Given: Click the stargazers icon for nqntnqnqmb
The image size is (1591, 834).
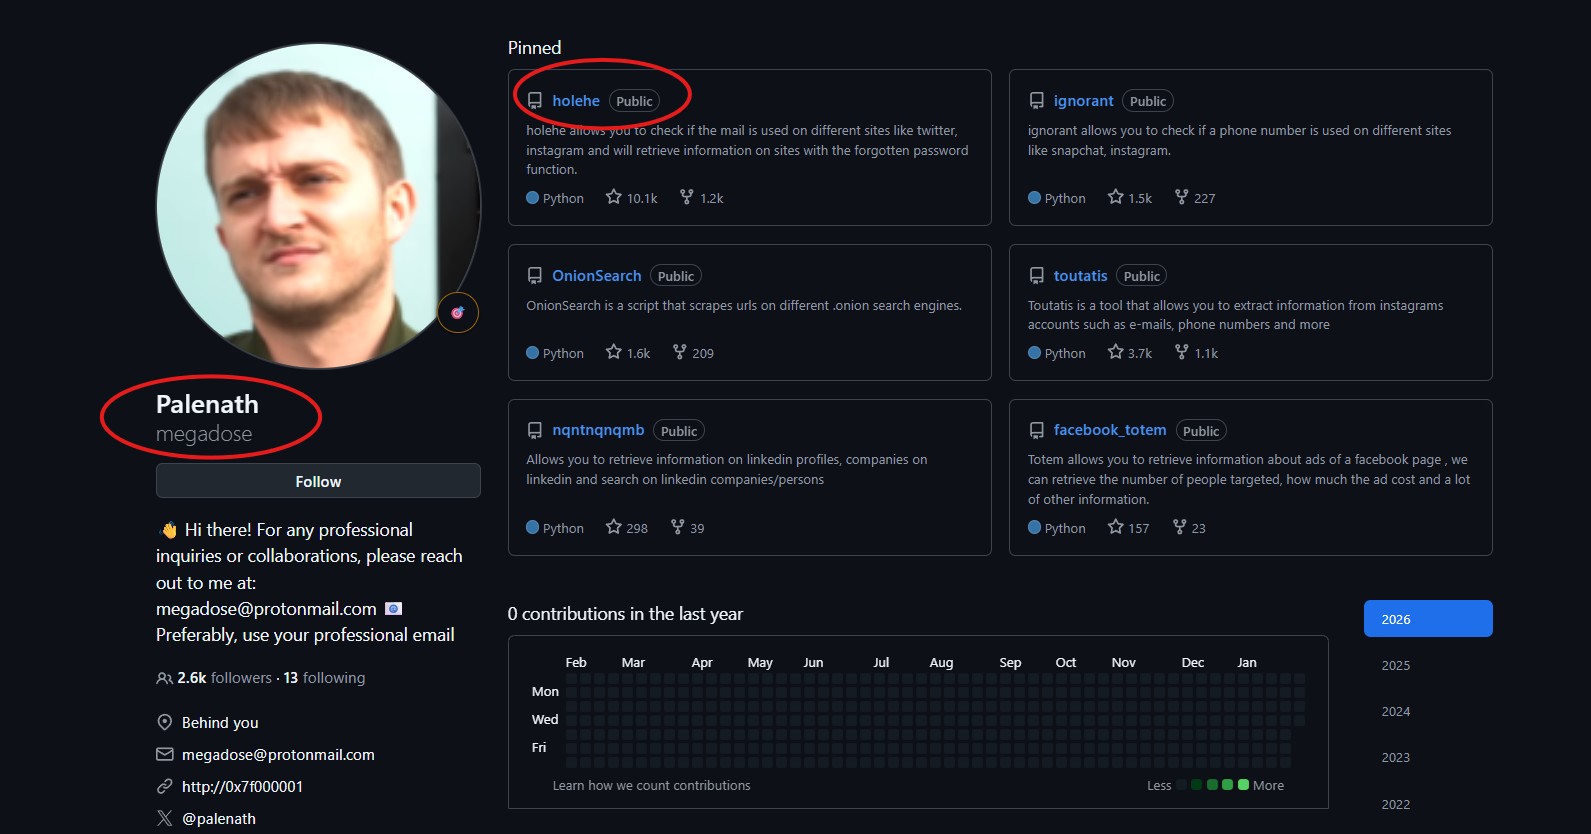Looking at the screenshot, I should tap(614, 527).
